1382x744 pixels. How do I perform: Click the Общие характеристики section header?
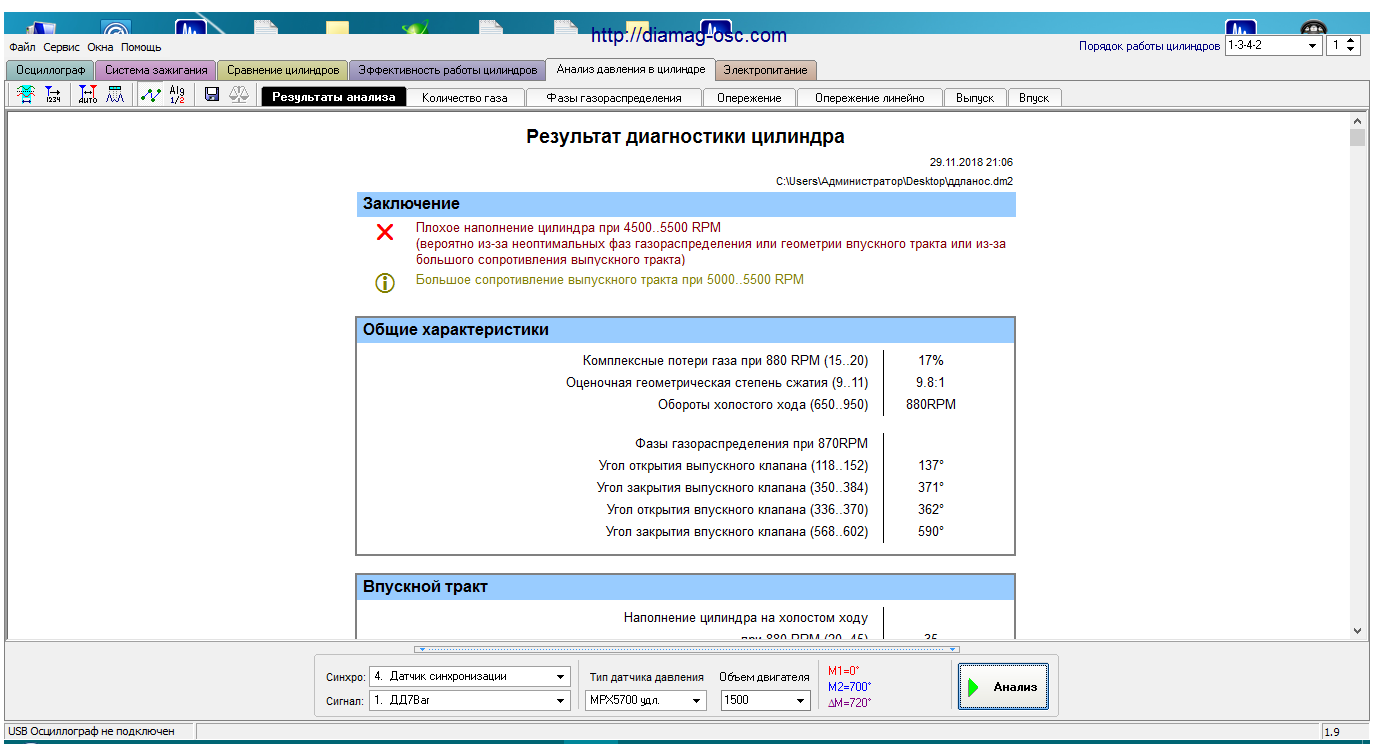pos(686,330)
